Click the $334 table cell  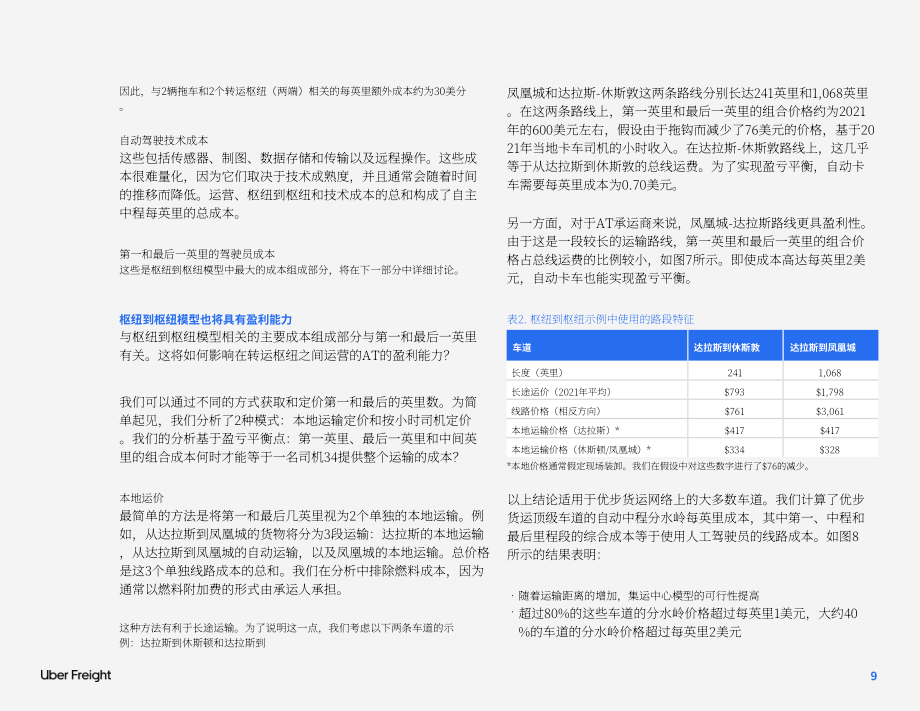[x=735, y=450]
